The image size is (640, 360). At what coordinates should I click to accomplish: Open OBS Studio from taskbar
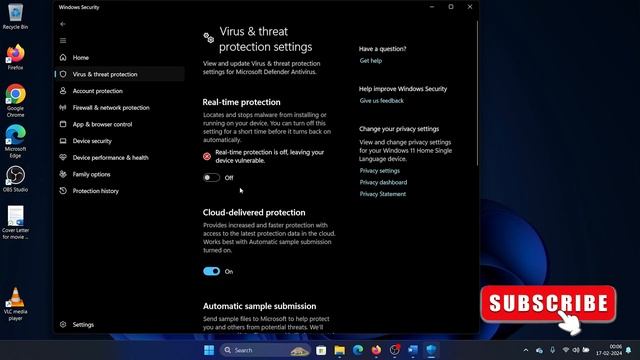coord(395,350)
